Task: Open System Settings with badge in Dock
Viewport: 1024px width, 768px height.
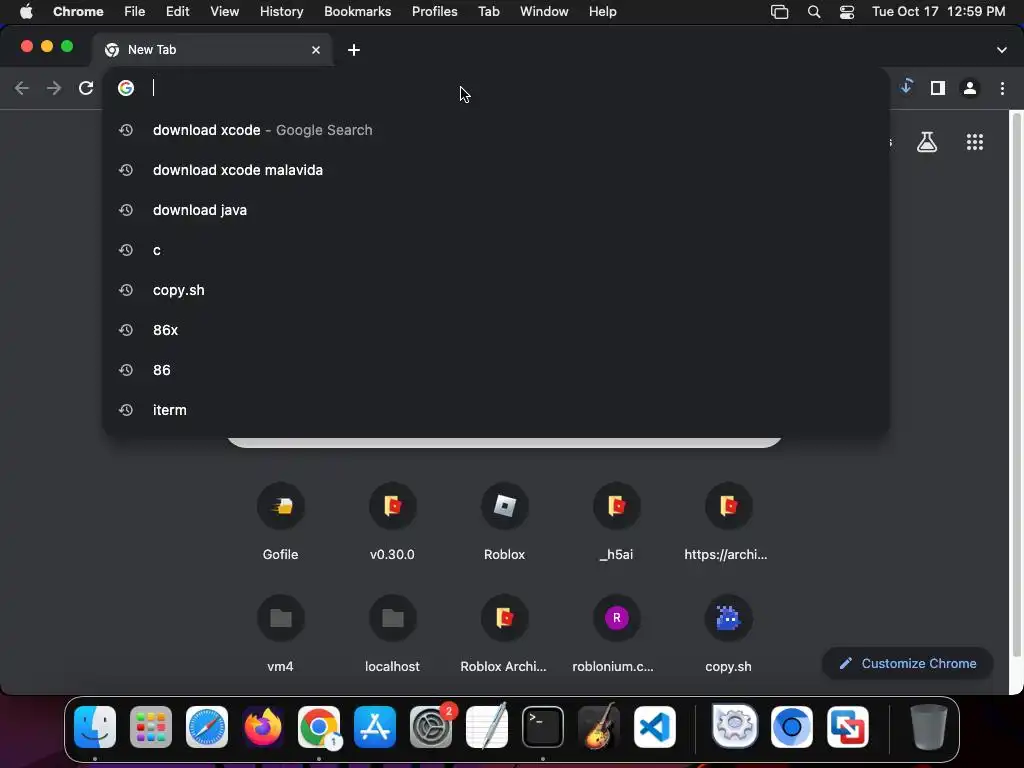Action: tap(431, 727)
